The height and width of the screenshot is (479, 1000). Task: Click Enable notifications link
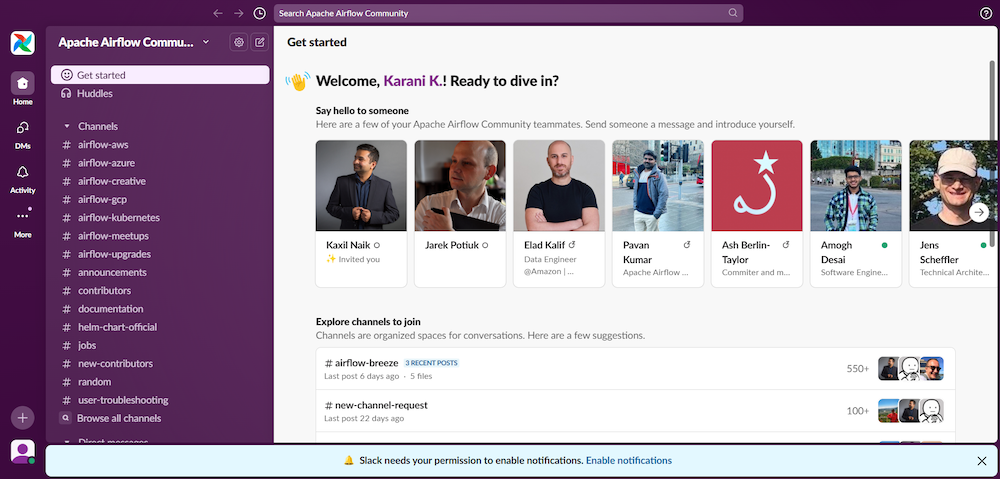point(629,461)
